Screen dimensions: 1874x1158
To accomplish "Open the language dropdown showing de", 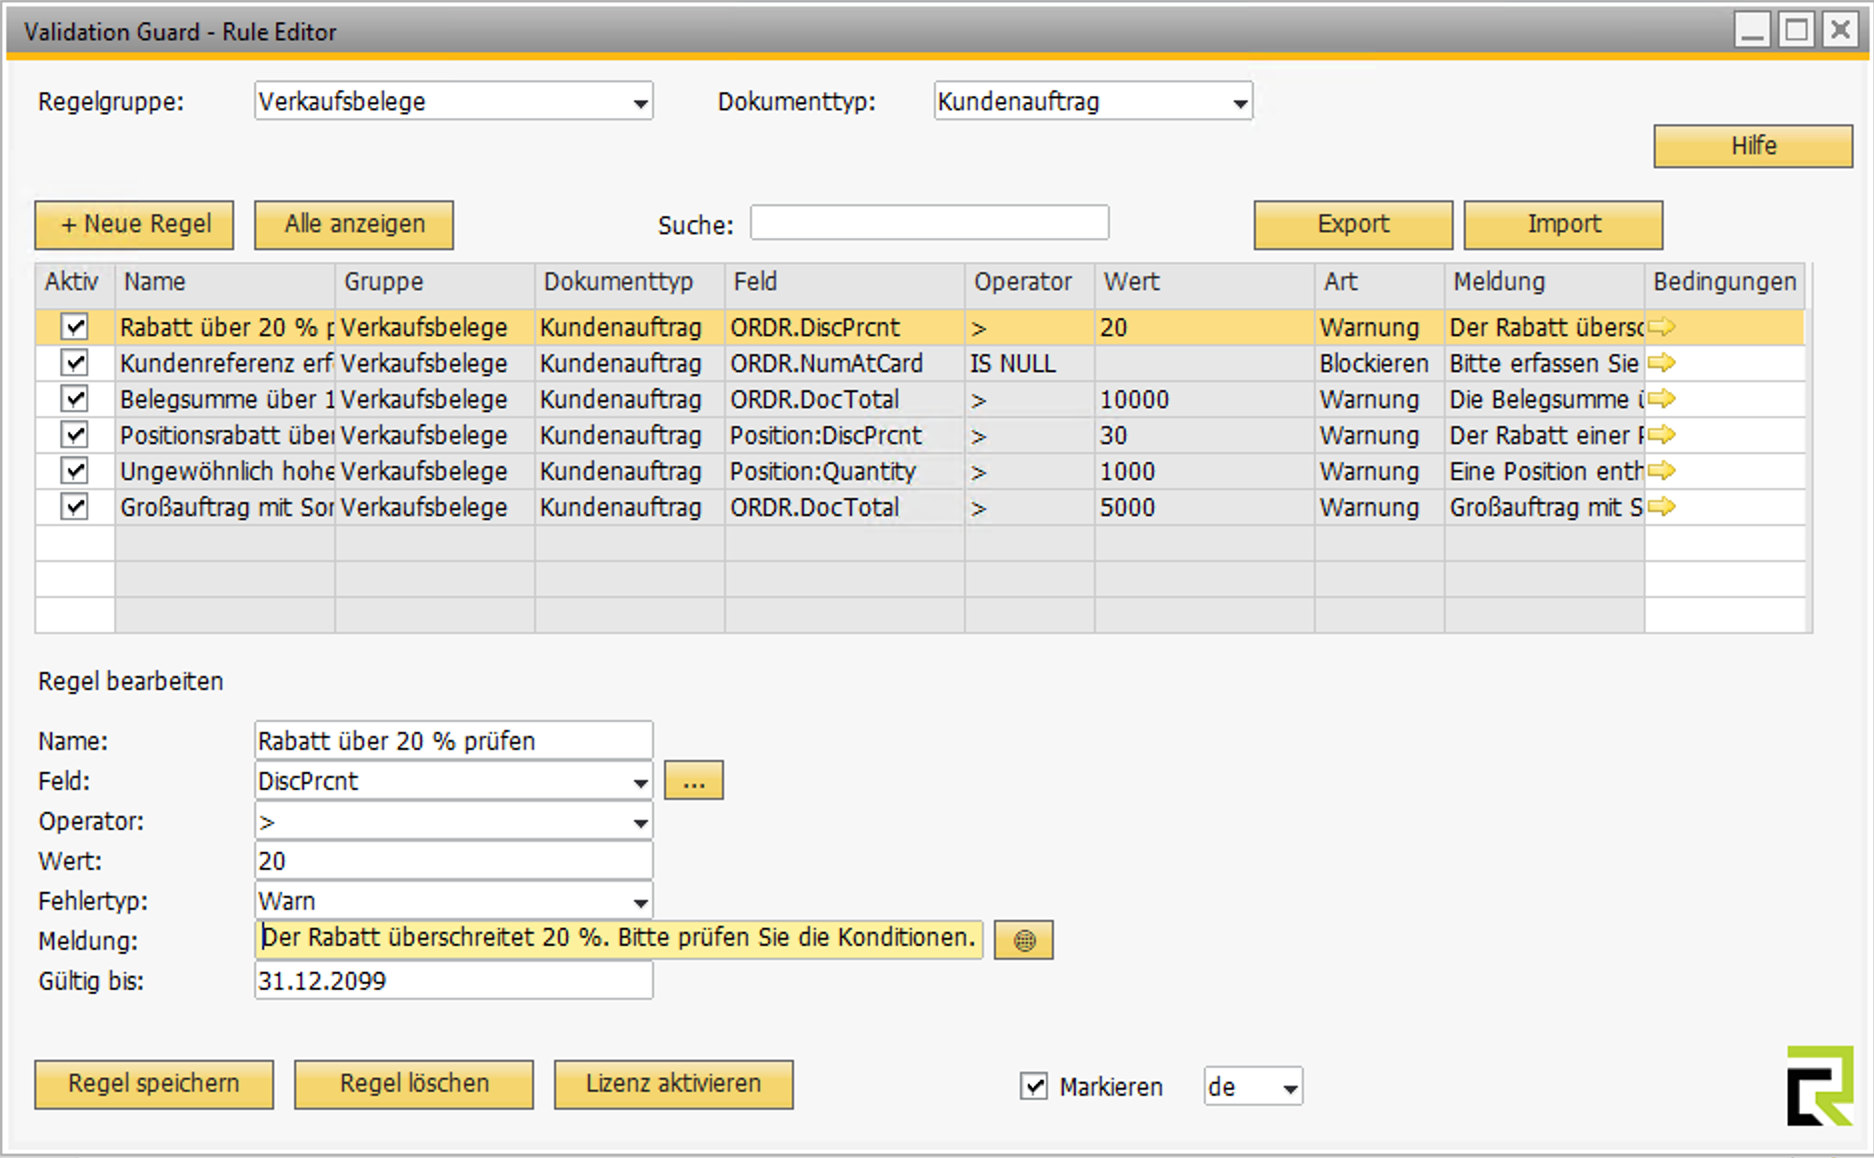I will point(1290,1087).
